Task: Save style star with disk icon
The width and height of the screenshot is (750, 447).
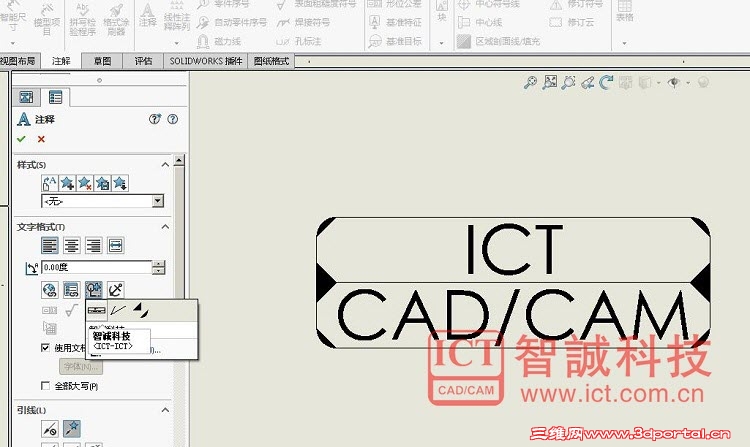Action: pos(102,183)
